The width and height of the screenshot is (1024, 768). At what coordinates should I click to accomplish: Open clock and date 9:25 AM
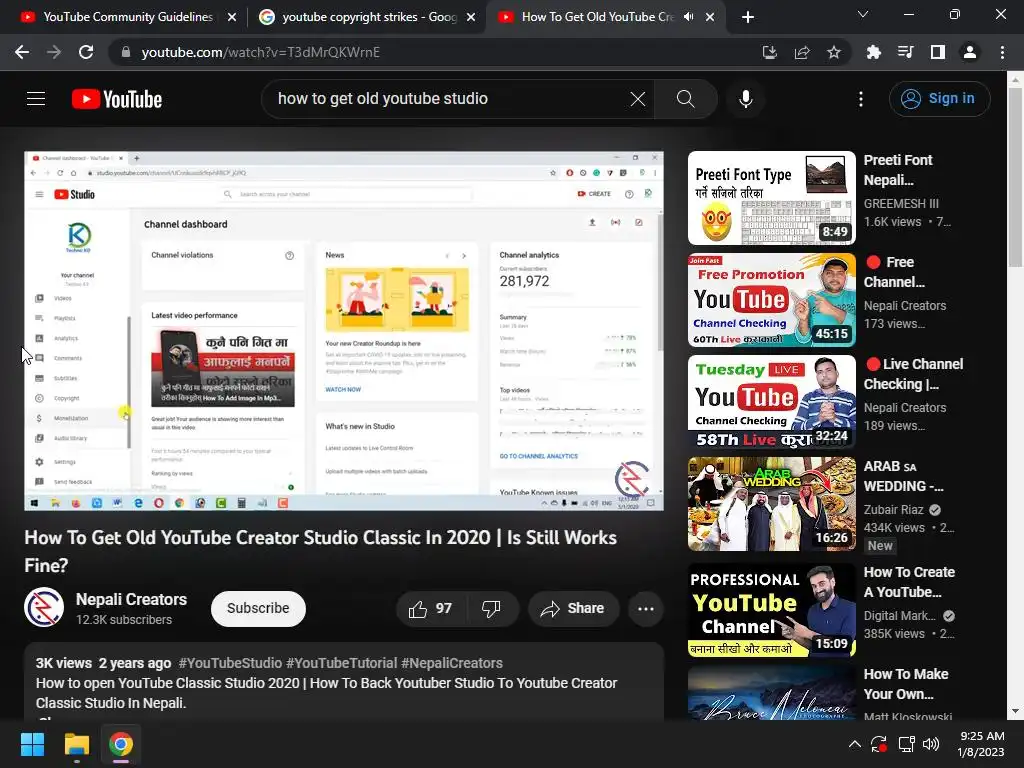tap(981, 744)
